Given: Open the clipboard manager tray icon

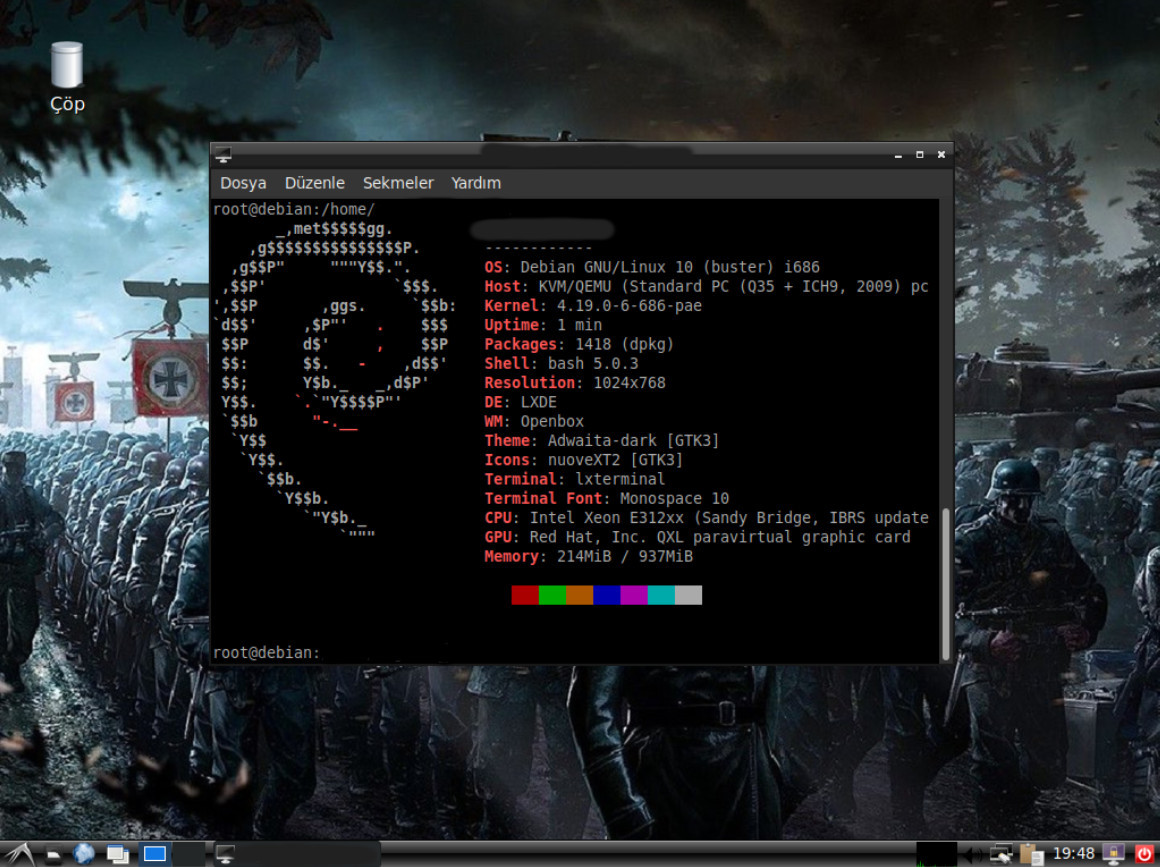Looking at the screenshot, I should pos(1031,854).
